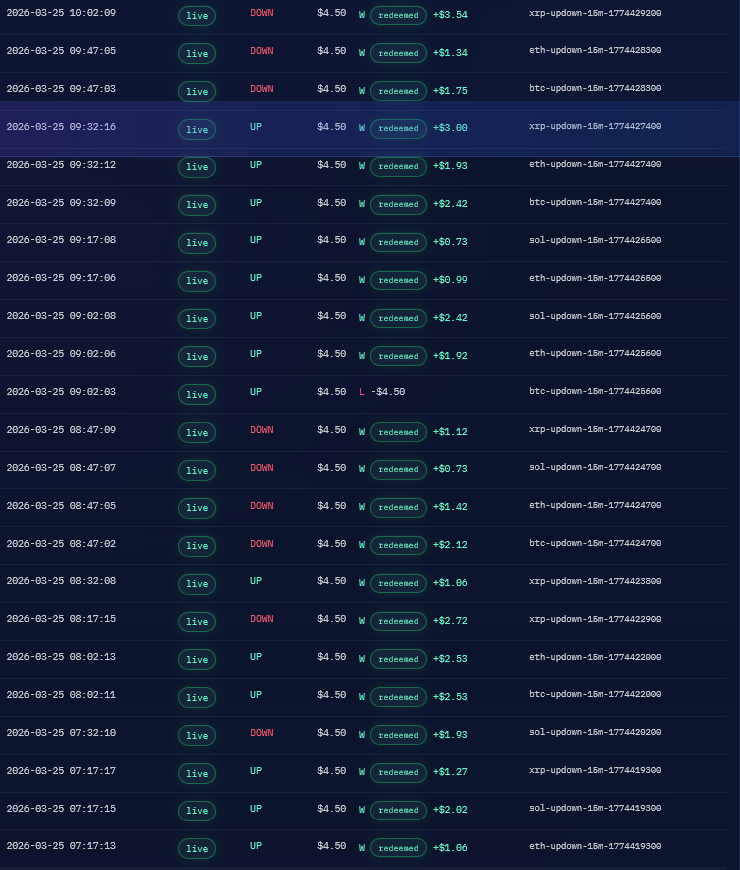Open market link eth-updown-15m-1774428300
This screenshot has width=740, height=870.
click(595, 50)
